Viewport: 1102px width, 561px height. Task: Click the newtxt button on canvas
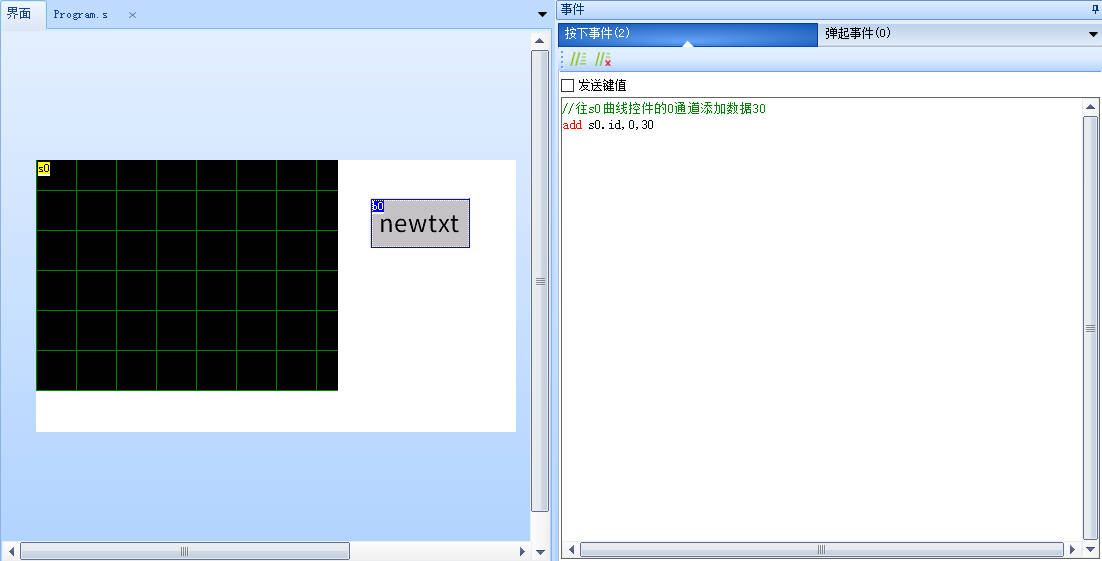[420, 225]
